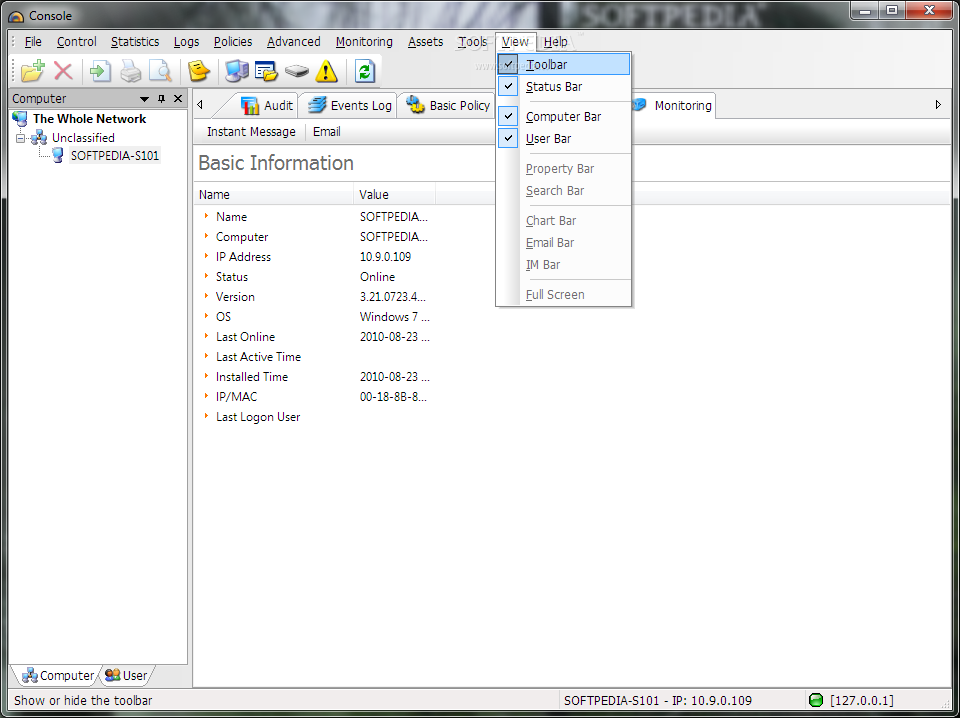The width and height of the screenshot is (960, 718).
Task: Open the Advanced menu
Action: pos(293,42)
